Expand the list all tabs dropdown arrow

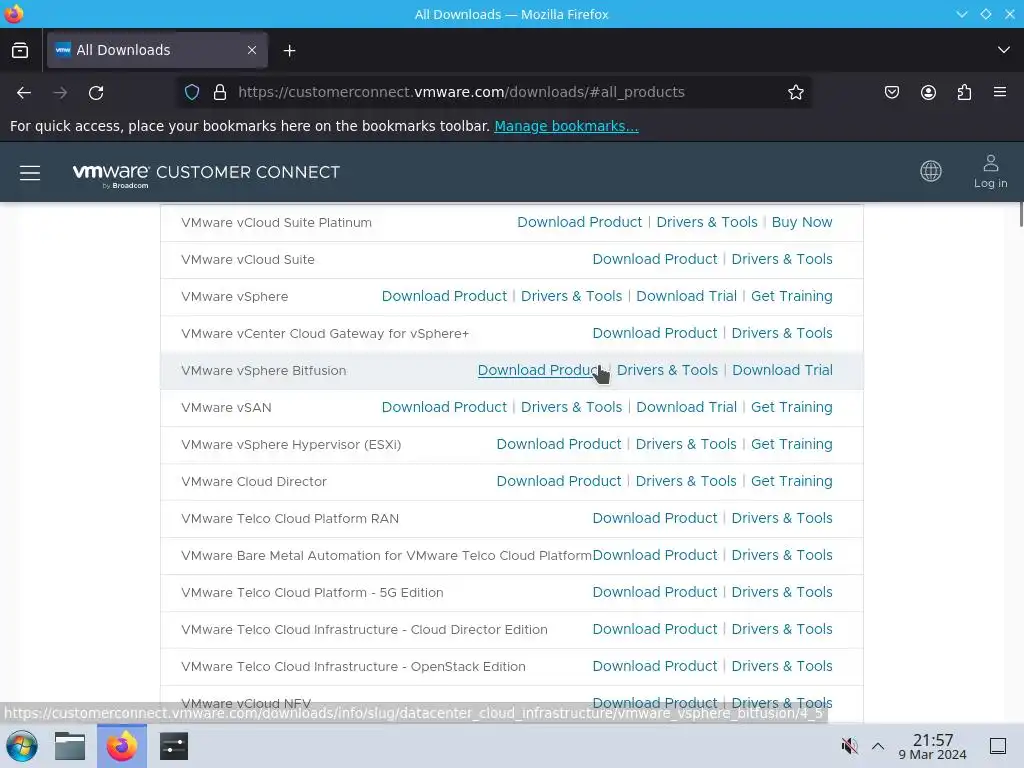point(1004,50)
